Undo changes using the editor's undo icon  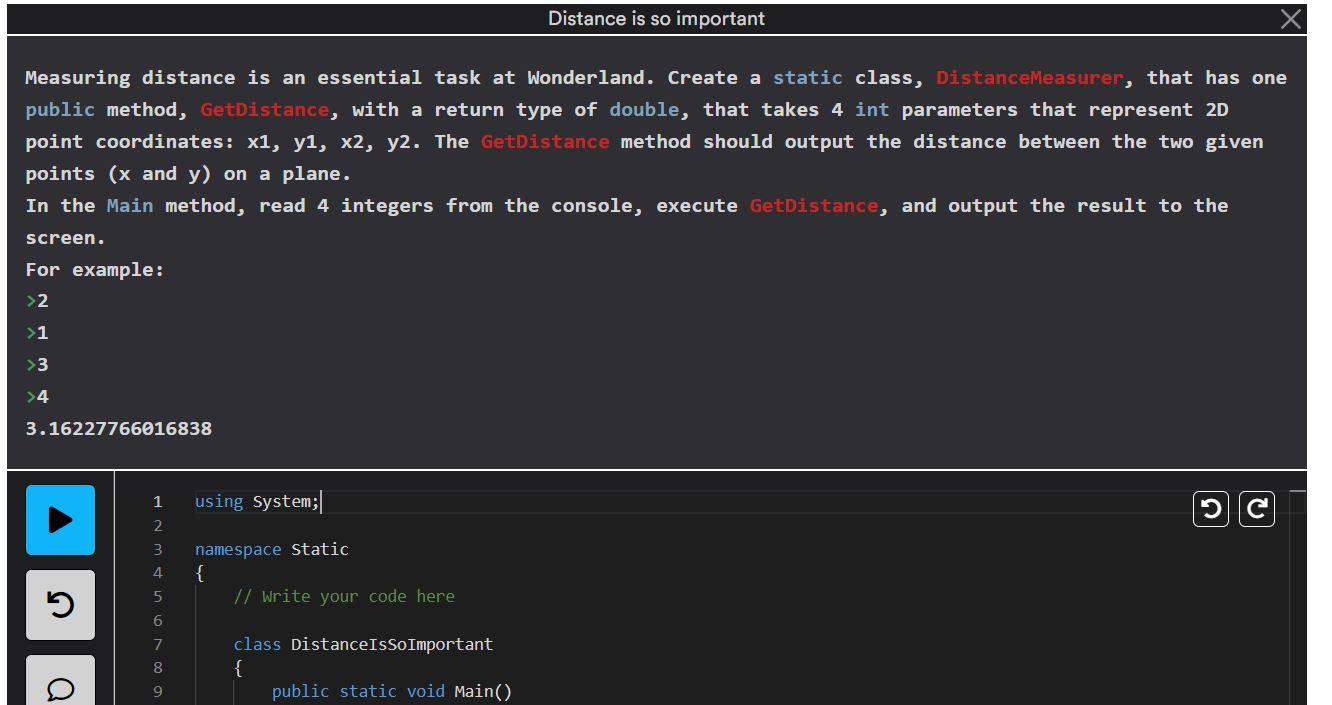tap(1210, 508)
